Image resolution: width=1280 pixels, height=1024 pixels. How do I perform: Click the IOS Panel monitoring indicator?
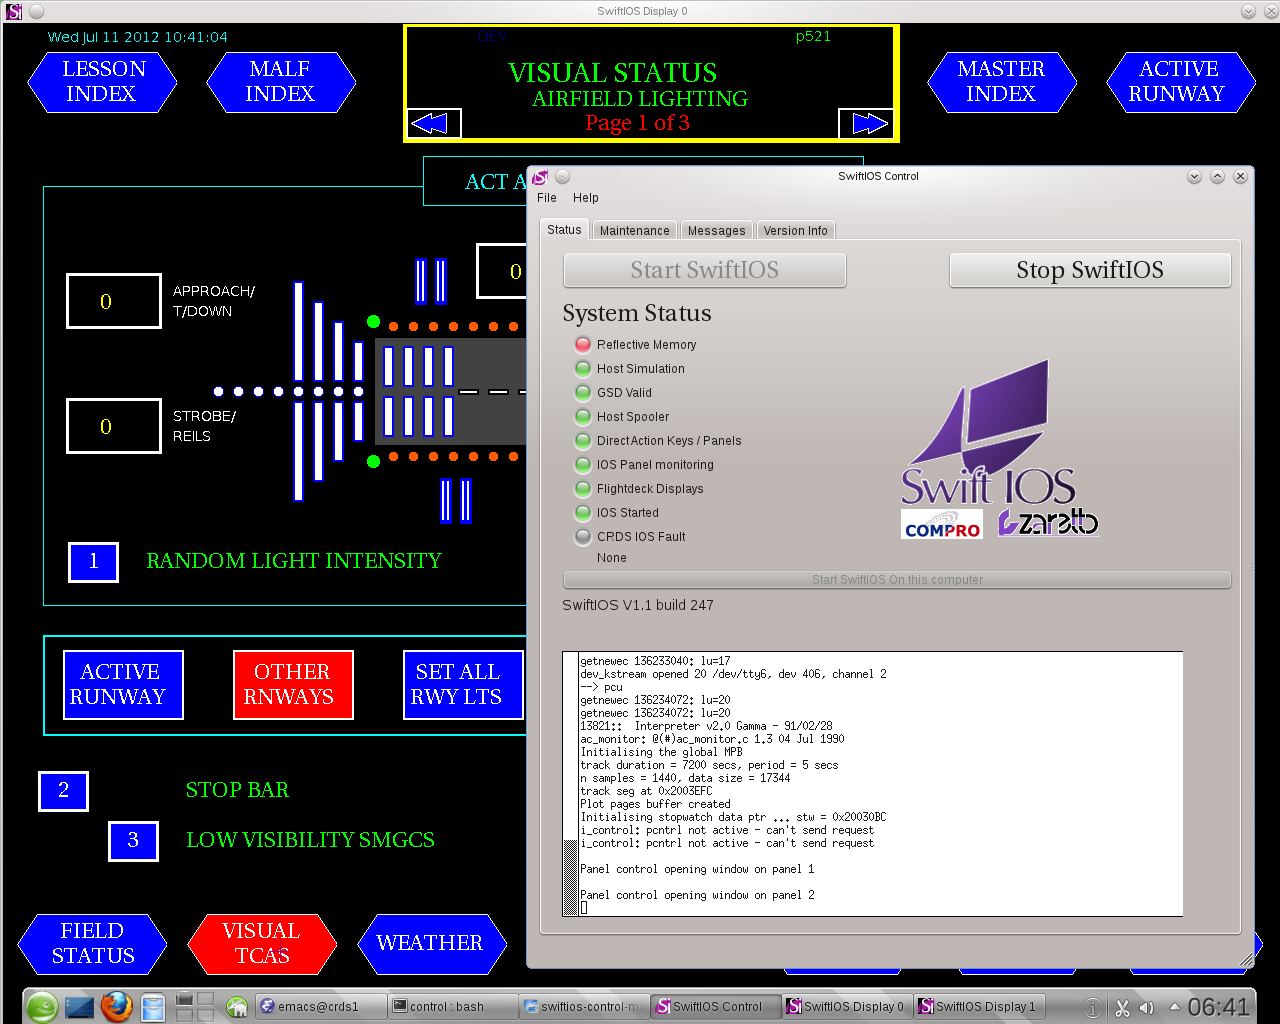[583, 464]
